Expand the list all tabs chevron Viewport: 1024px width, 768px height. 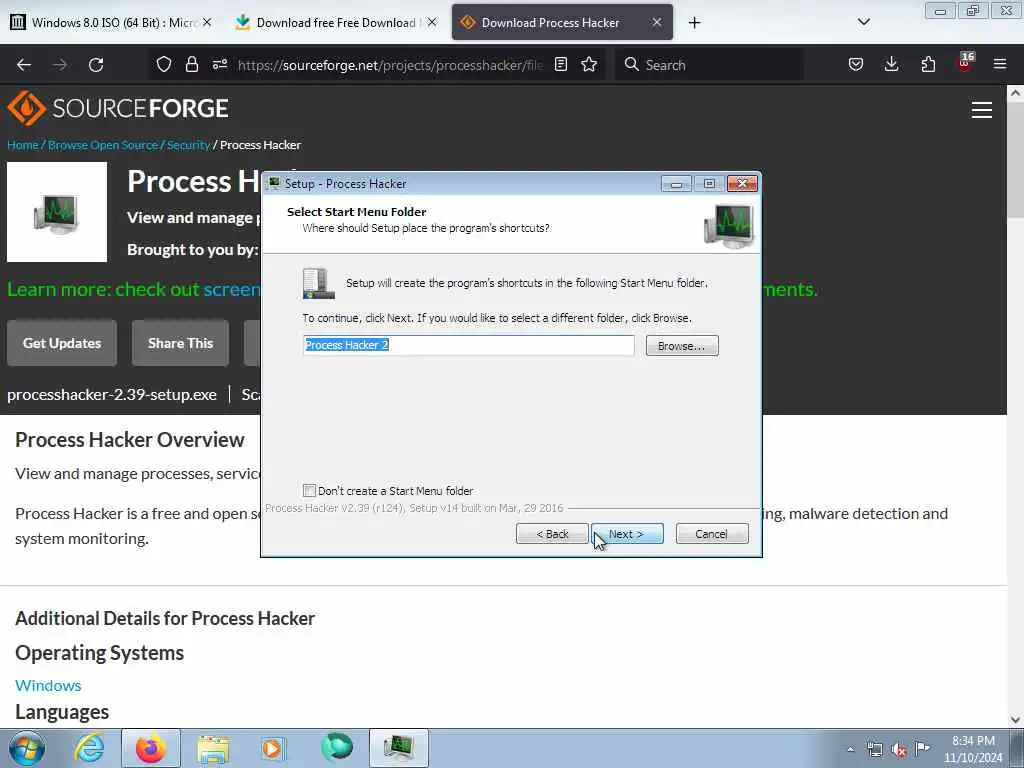pyautogui.click(x=863, y=22)
